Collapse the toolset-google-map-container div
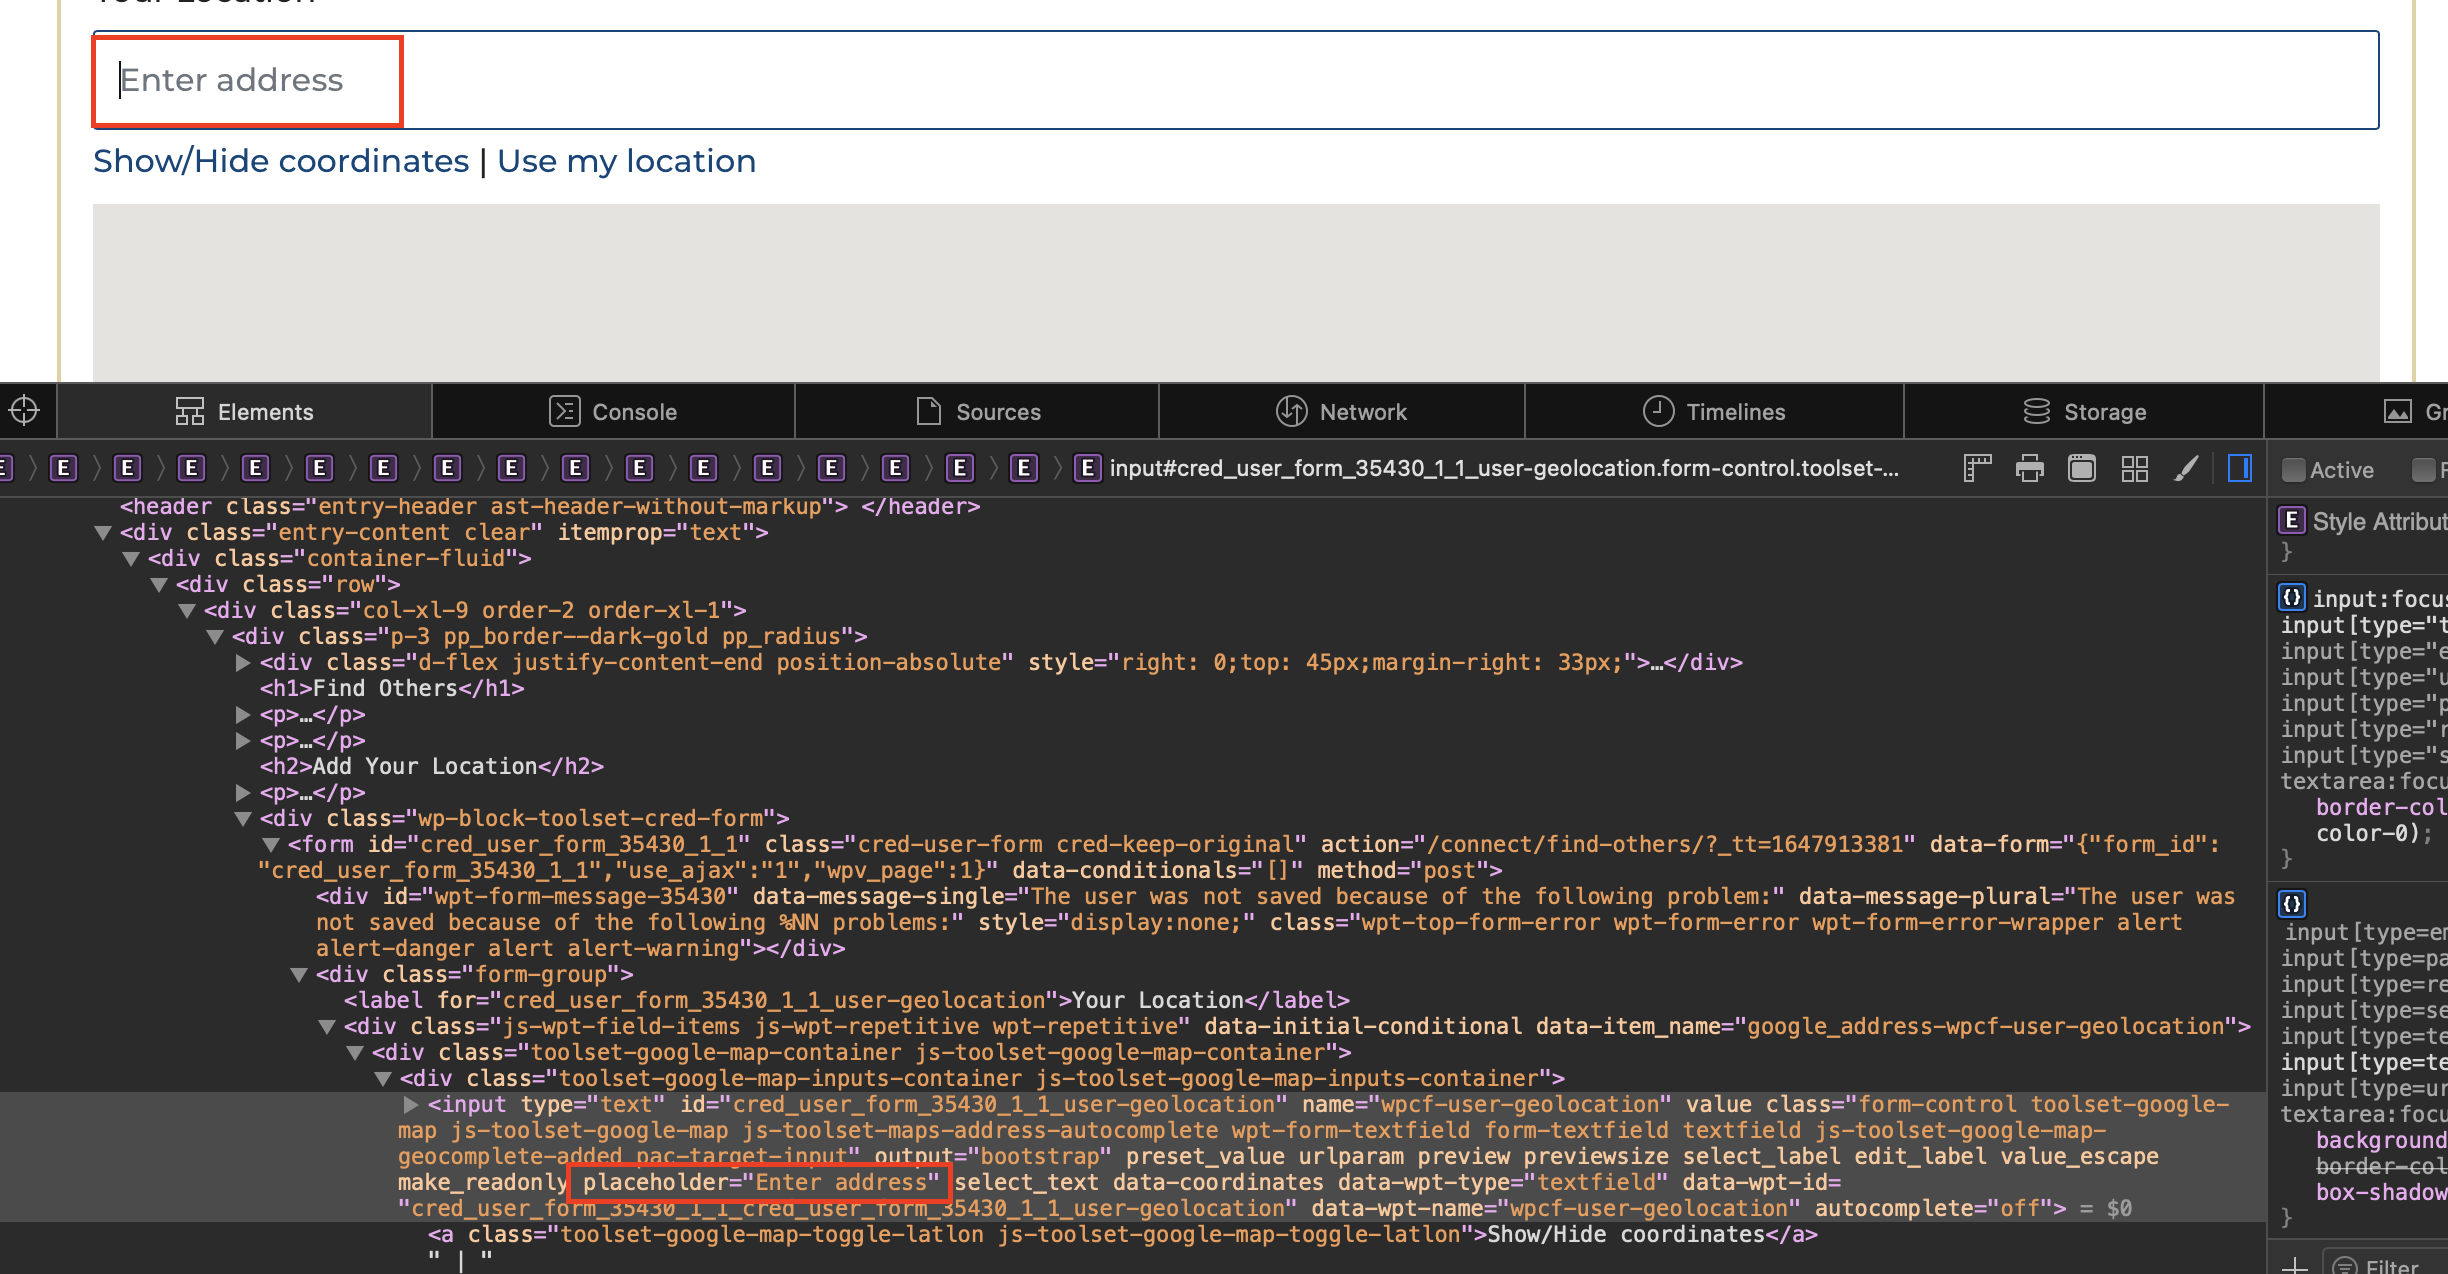The width and height of the screenshot is (2448, 1274). tap(354, 1053)
